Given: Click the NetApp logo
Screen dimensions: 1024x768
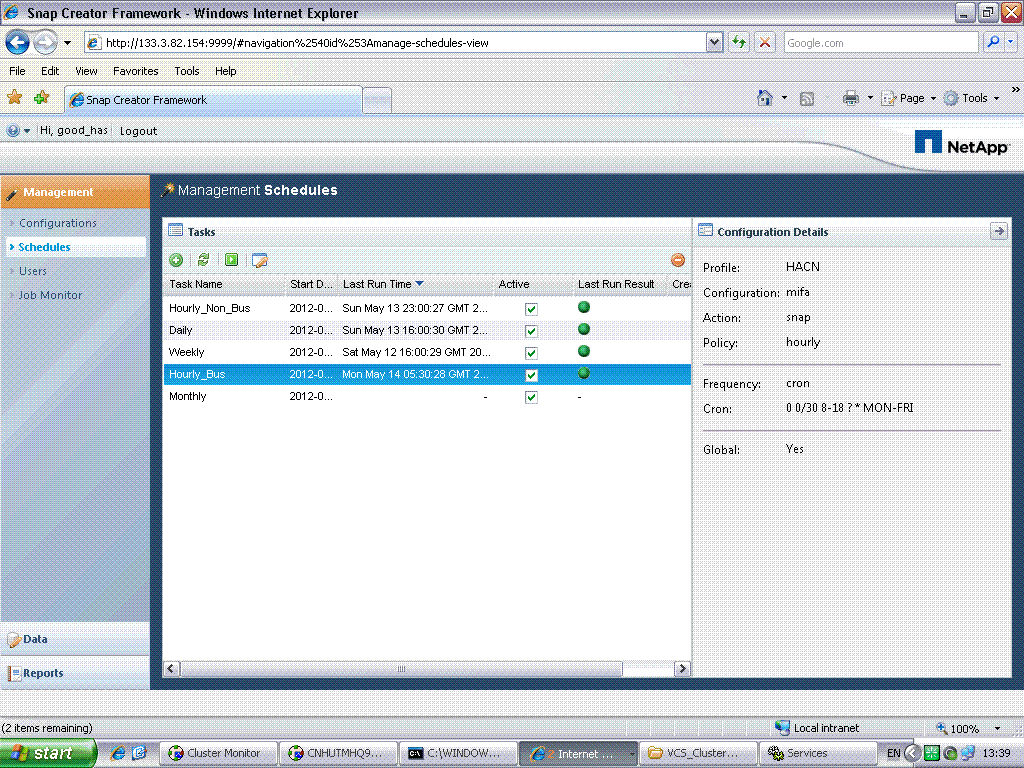Looking at the screenshot, I should click(x=961, y=143).
